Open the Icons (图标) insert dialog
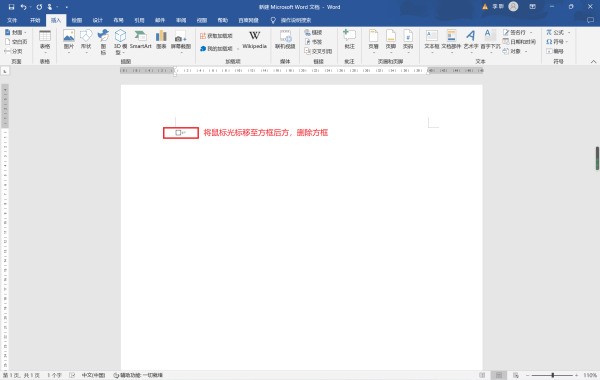 [x=103, y=41]
